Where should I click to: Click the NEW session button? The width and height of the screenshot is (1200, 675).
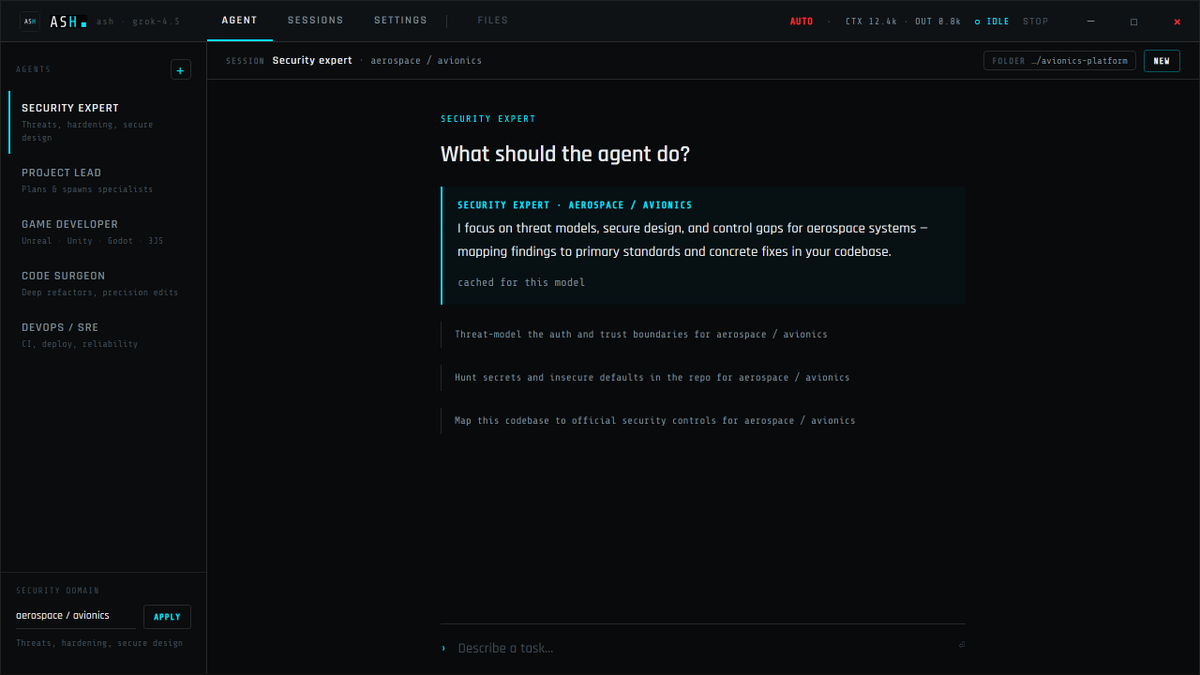click(1161, 61)
